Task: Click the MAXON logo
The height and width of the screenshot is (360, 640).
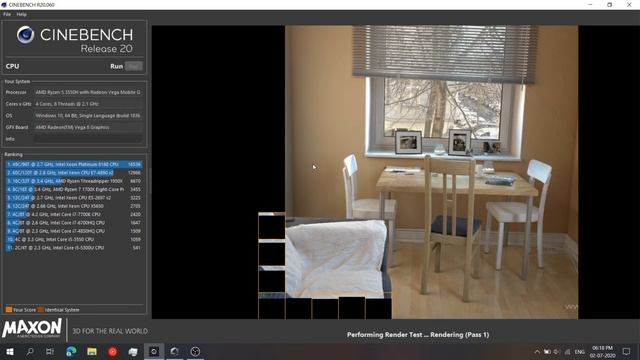Action: click(x=32, y=329)
